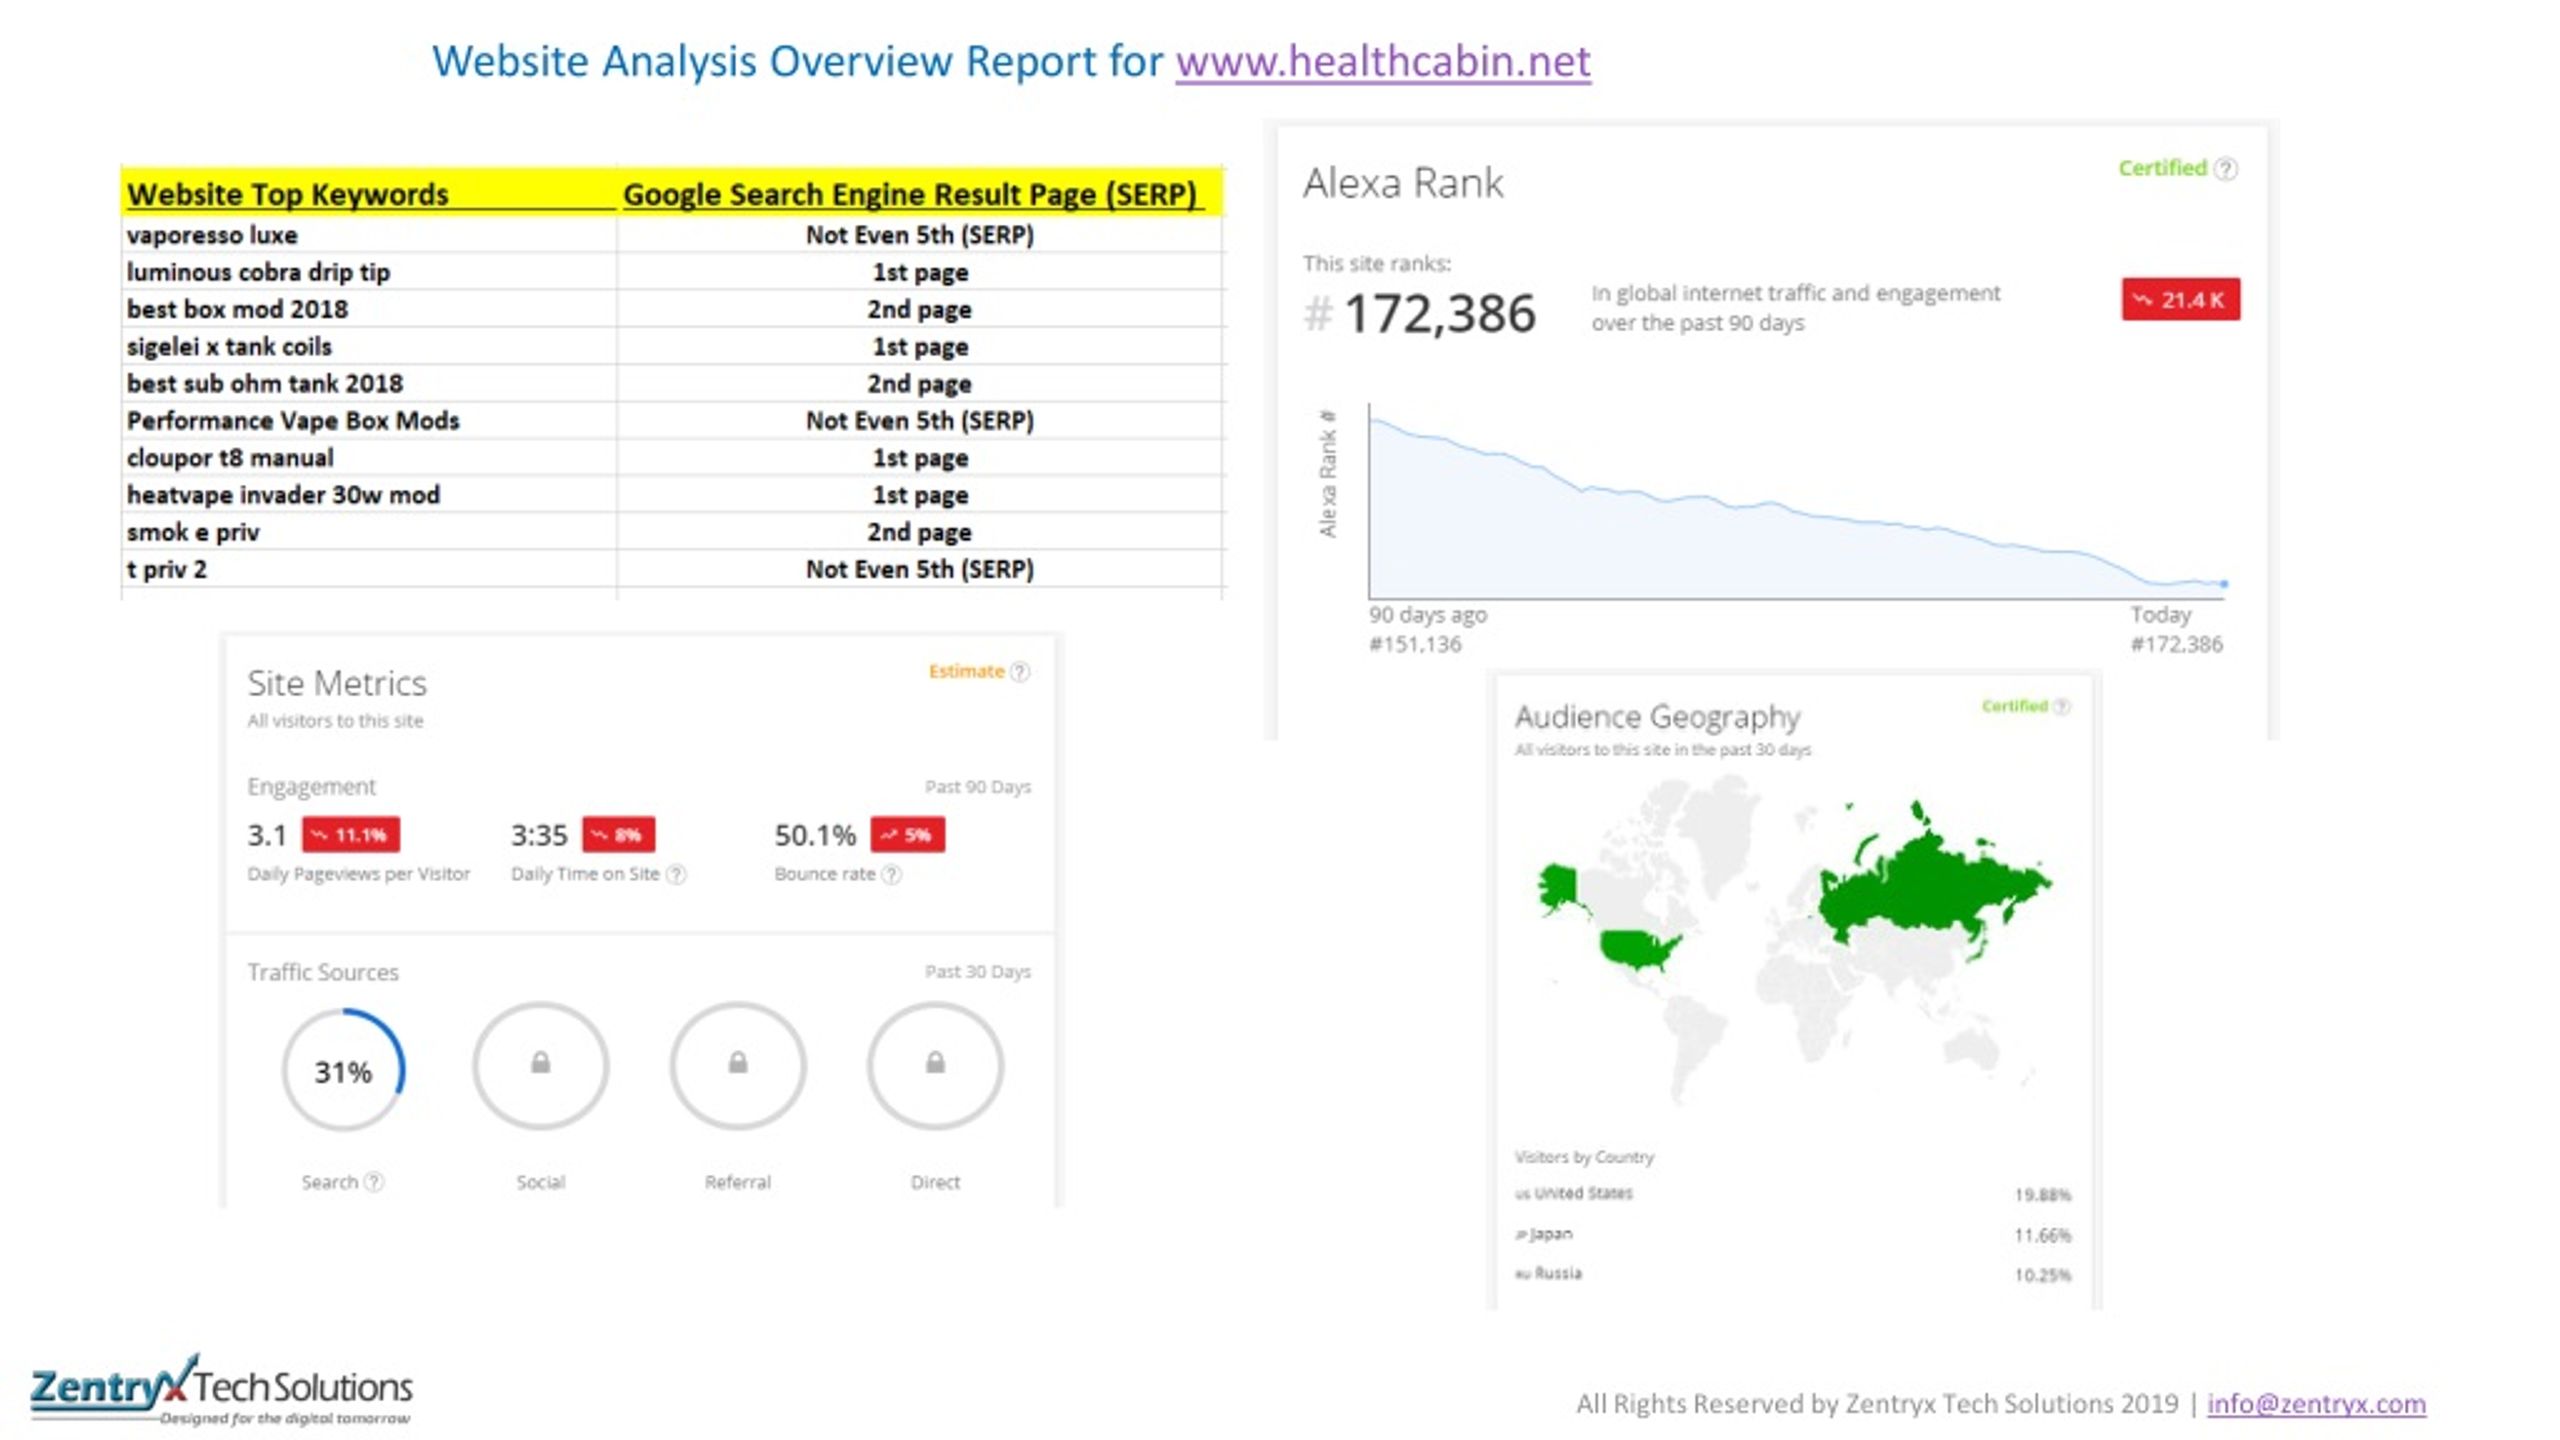Click the blue end point on rank graph
This screenshot has width=2560, height=1440.
tap(2224, 584)
